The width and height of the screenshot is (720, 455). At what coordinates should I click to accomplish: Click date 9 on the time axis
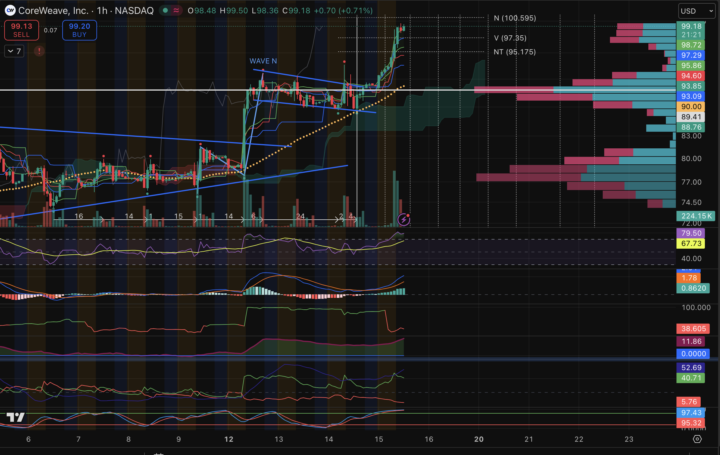click(178, 439)
